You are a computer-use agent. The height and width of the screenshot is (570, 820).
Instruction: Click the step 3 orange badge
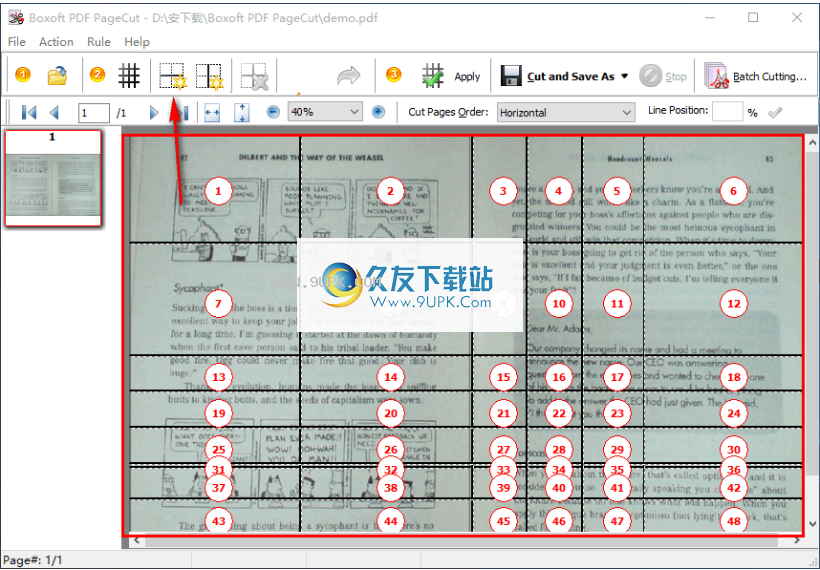tap(394, 75)
